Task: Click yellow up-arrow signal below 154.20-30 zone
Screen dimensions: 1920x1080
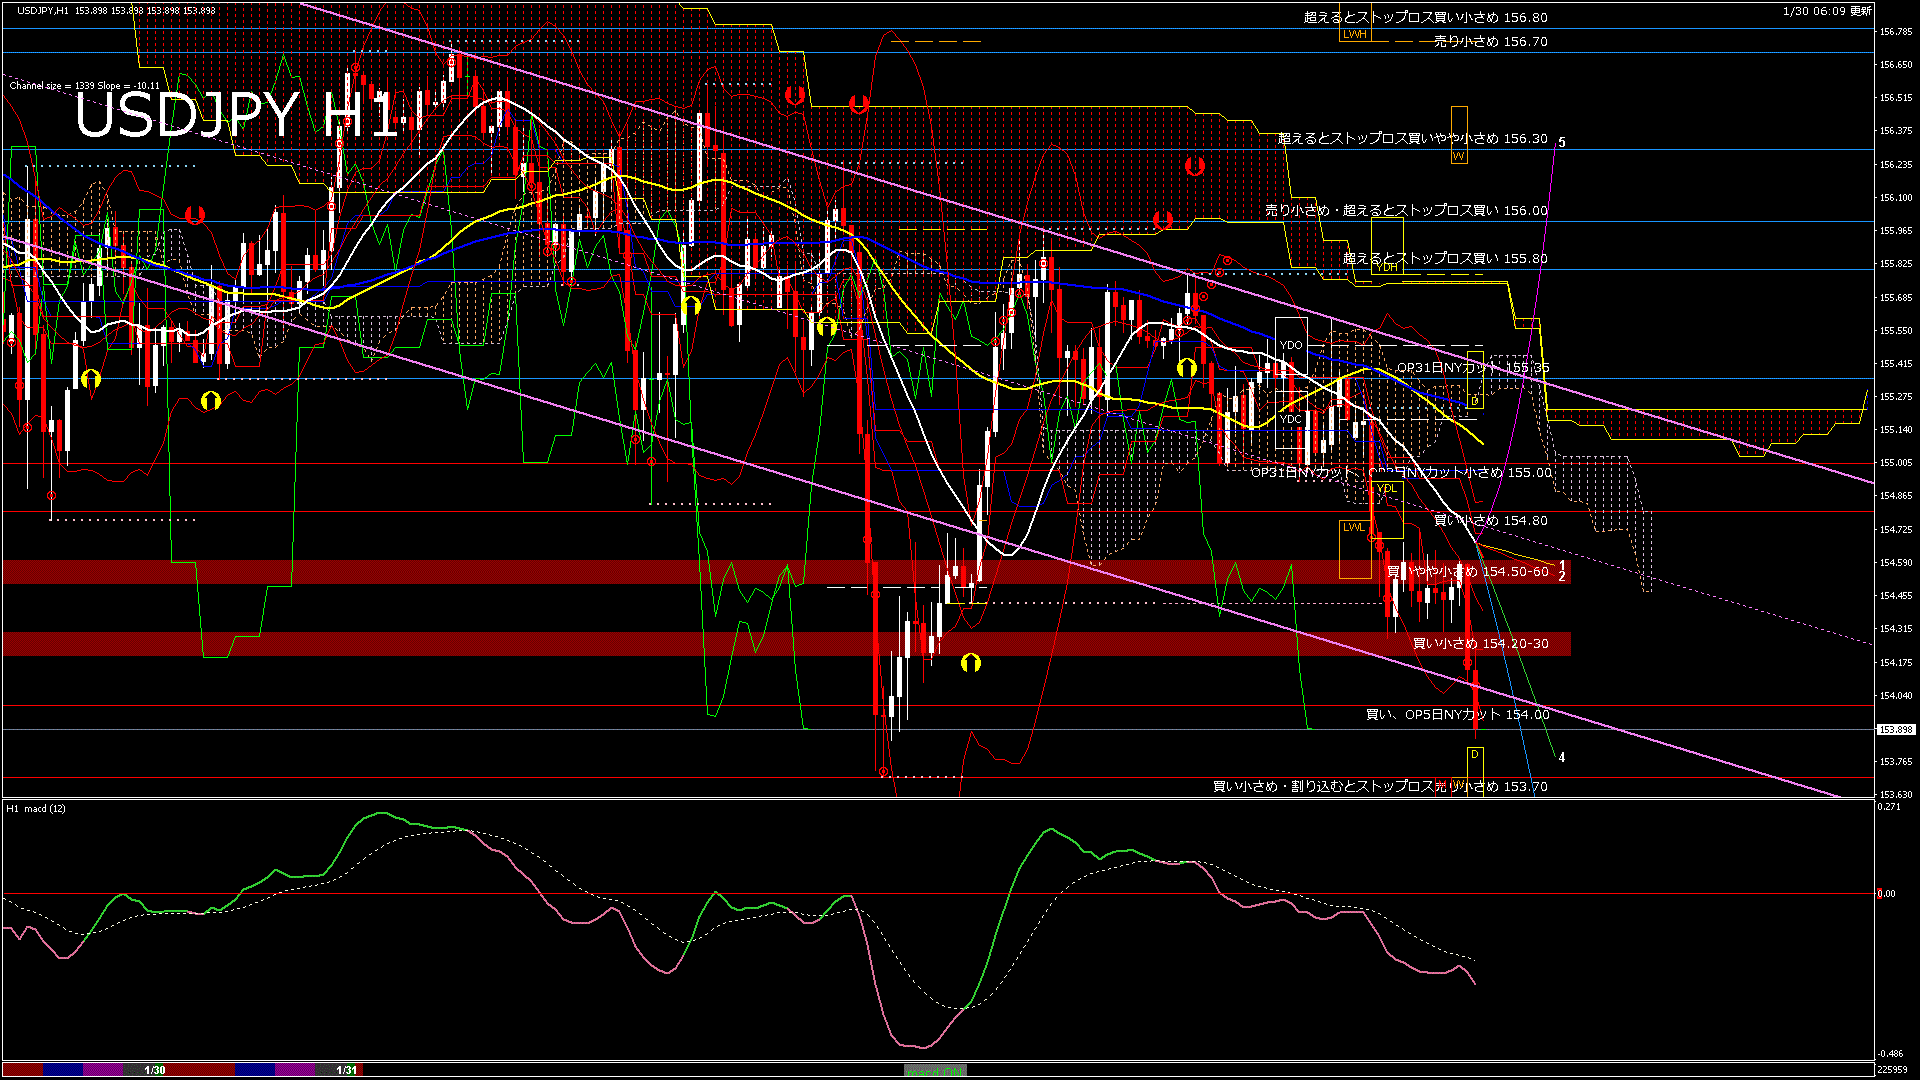Action: (x=970, y=662)
